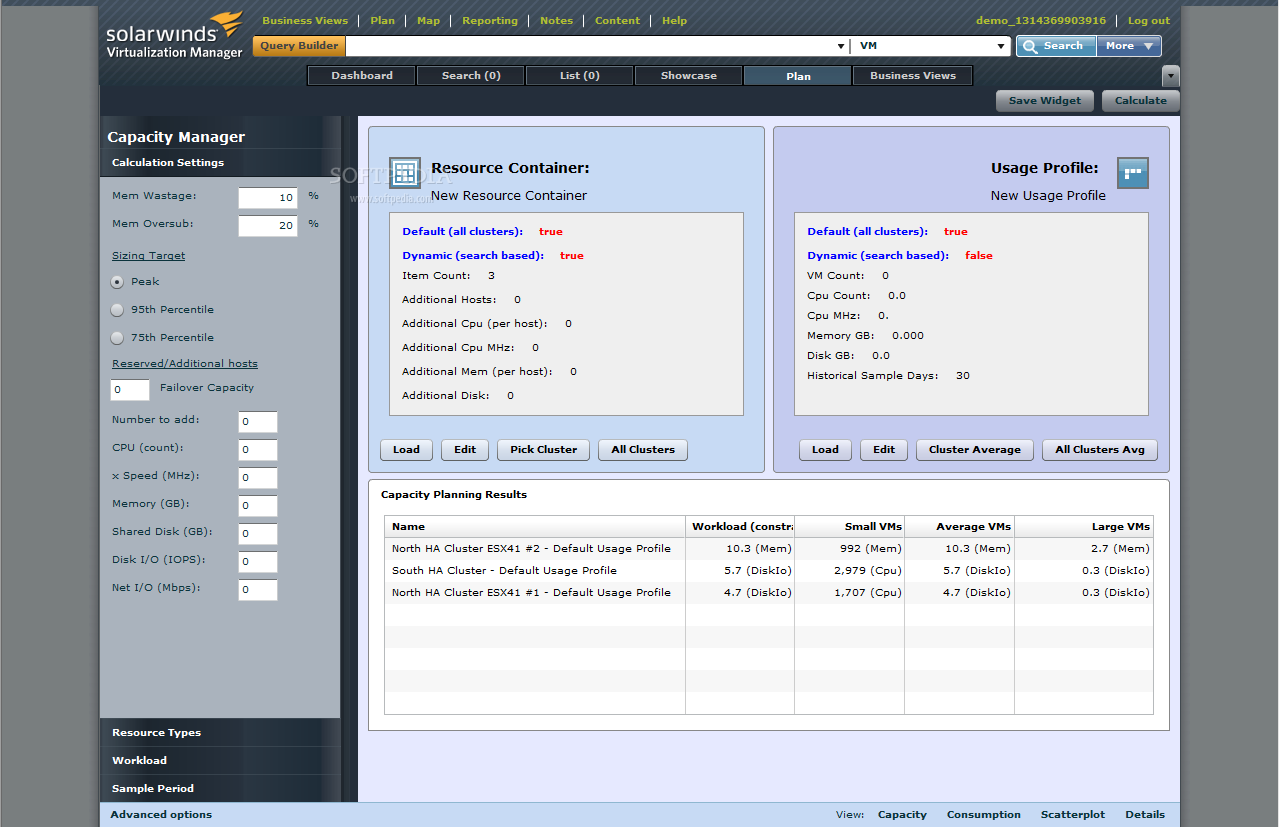
Task: Click the Search magnifier button
Action: pyautogui.click(x=1056, y=46)
